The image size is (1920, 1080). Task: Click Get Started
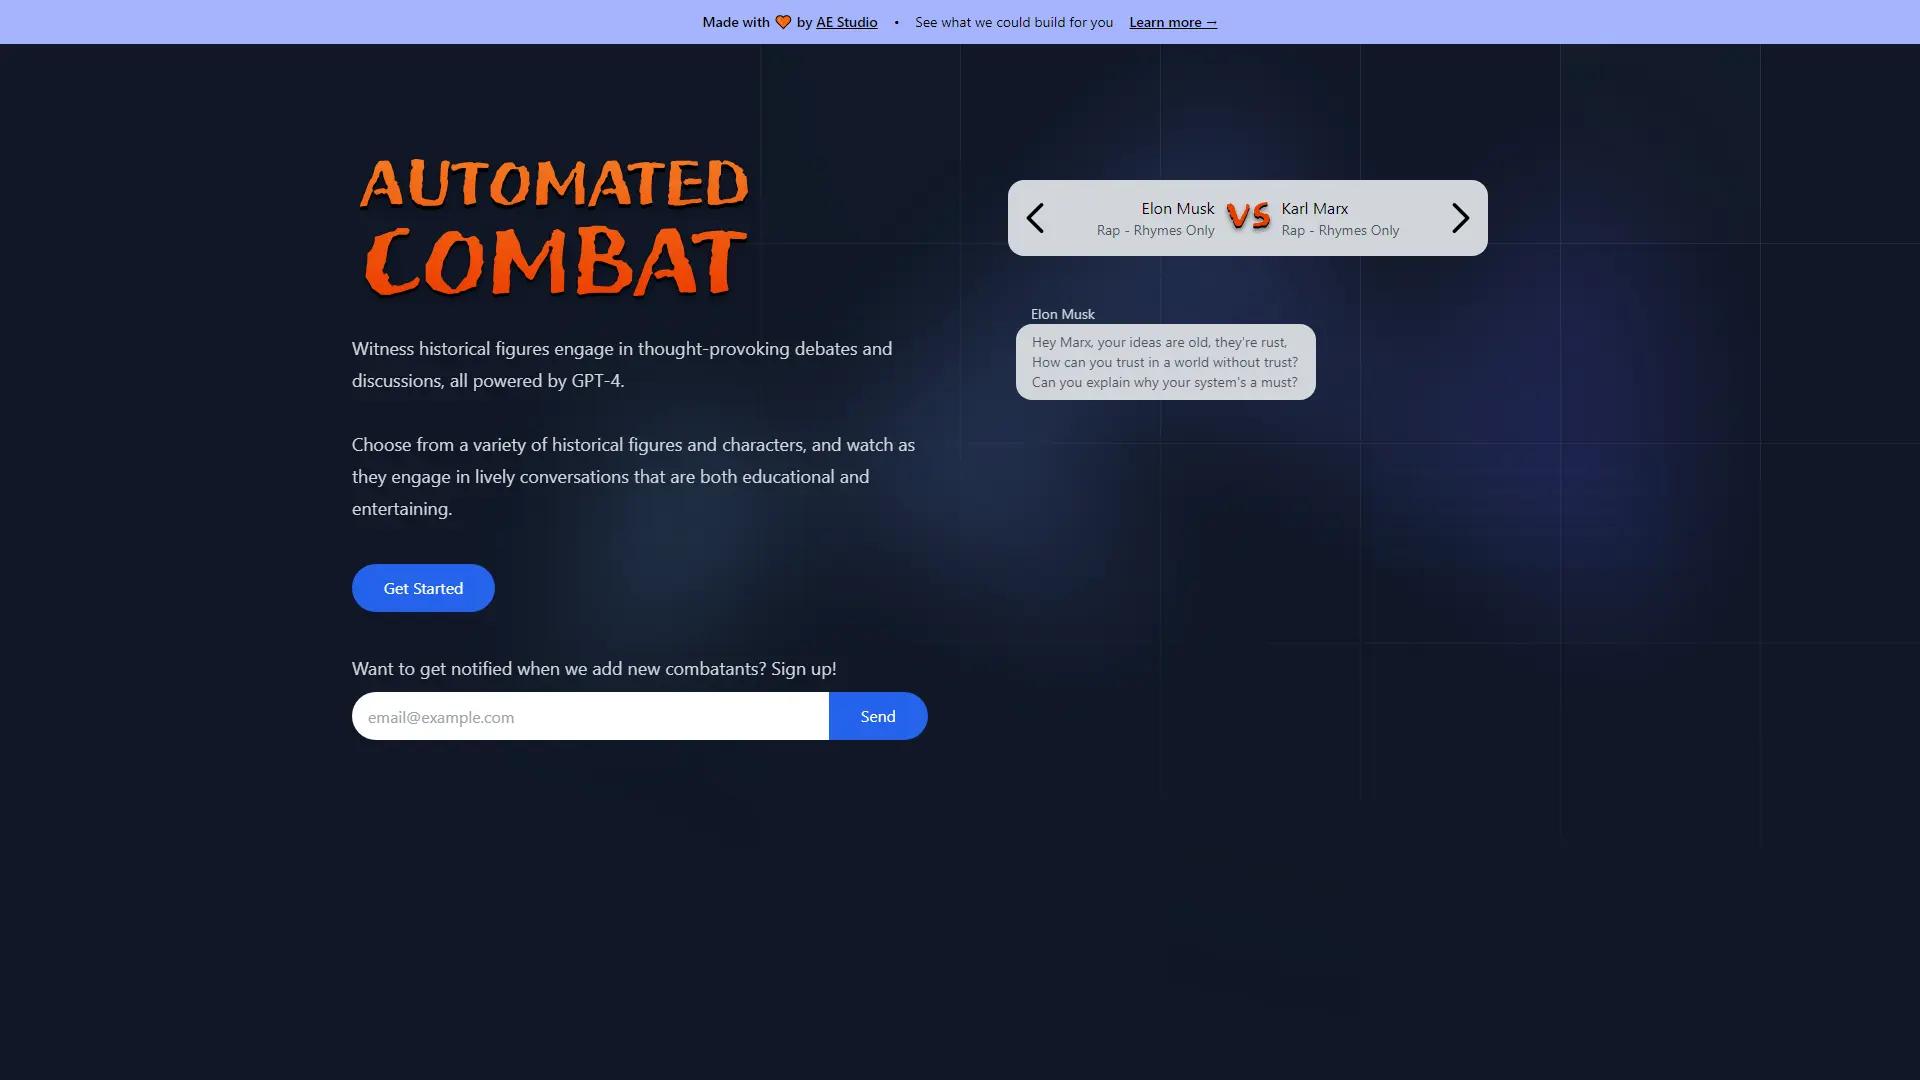(x=422, y=587)
